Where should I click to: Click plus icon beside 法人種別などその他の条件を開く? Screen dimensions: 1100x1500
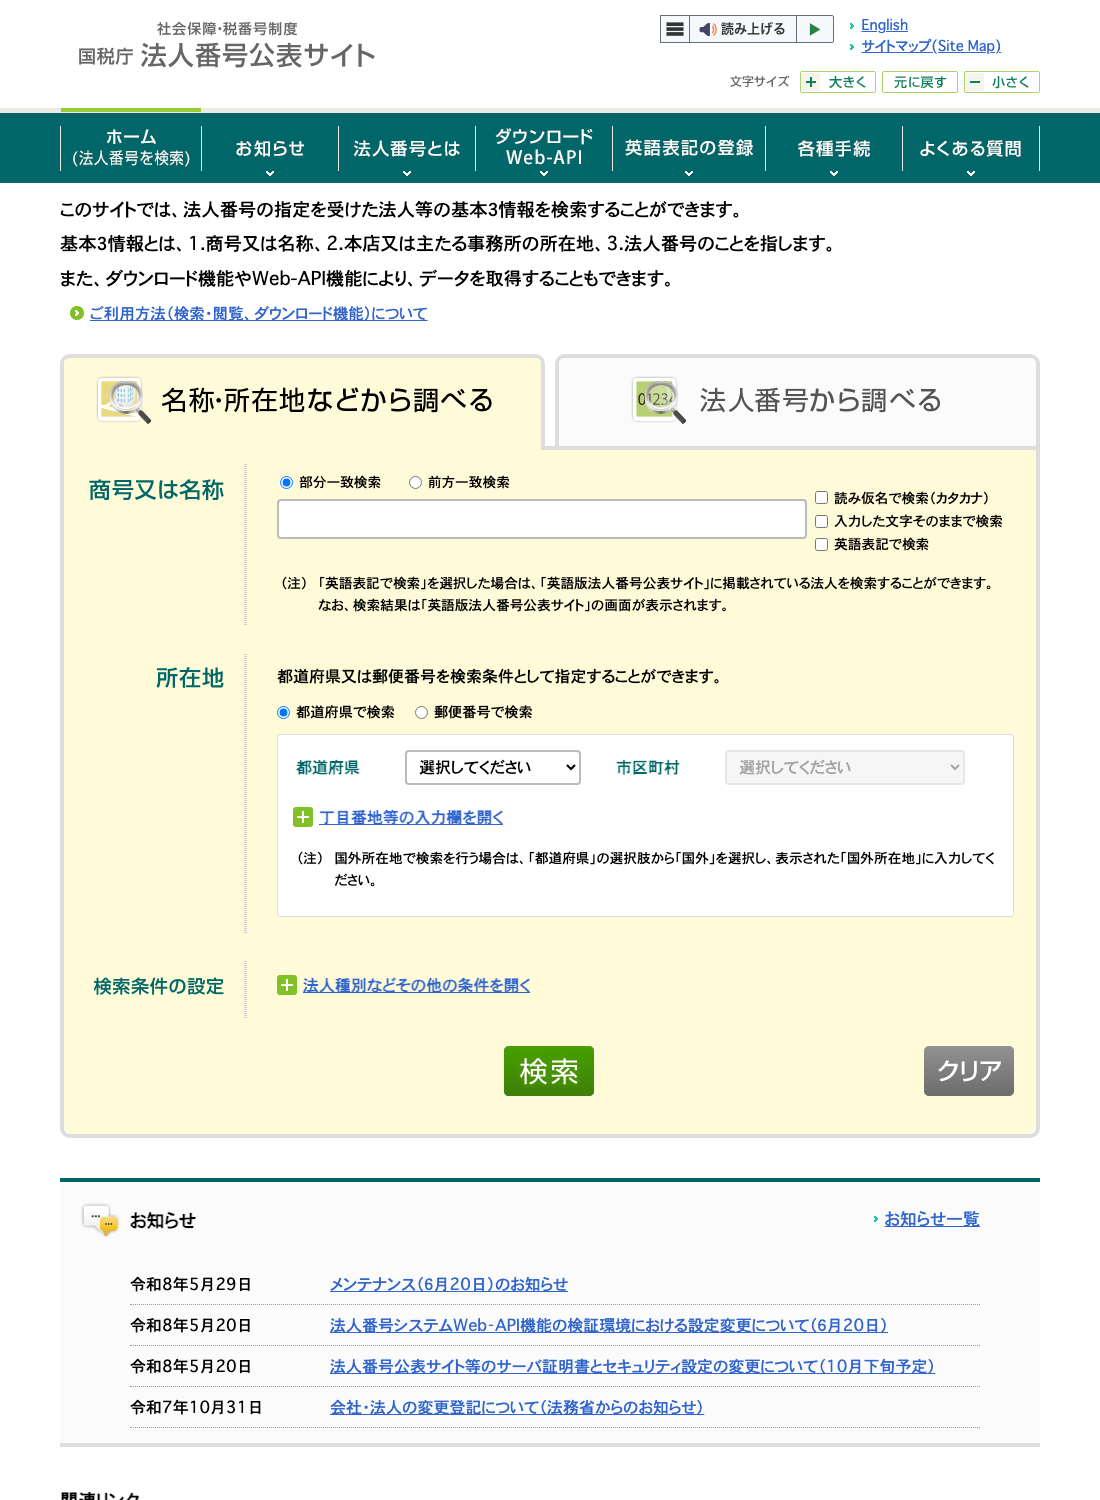point(287,985)
